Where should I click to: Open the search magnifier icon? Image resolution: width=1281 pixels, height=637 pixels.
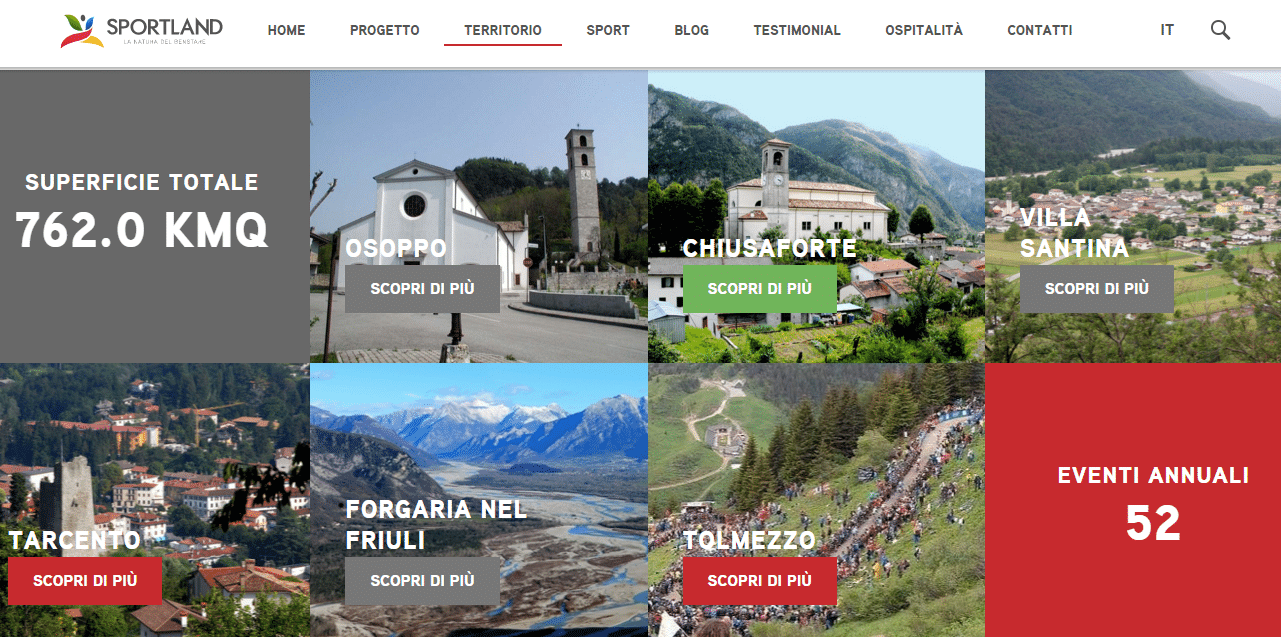tap(1220, 30)
